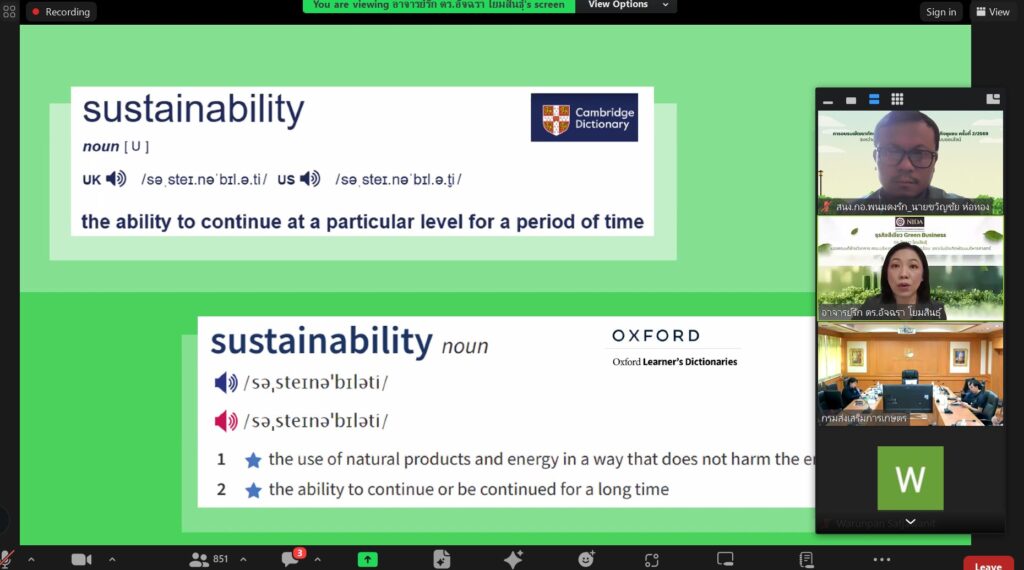The image size is (1024, 570).
Task: Open the Reactions emoji icon
Action: (586, 560)
